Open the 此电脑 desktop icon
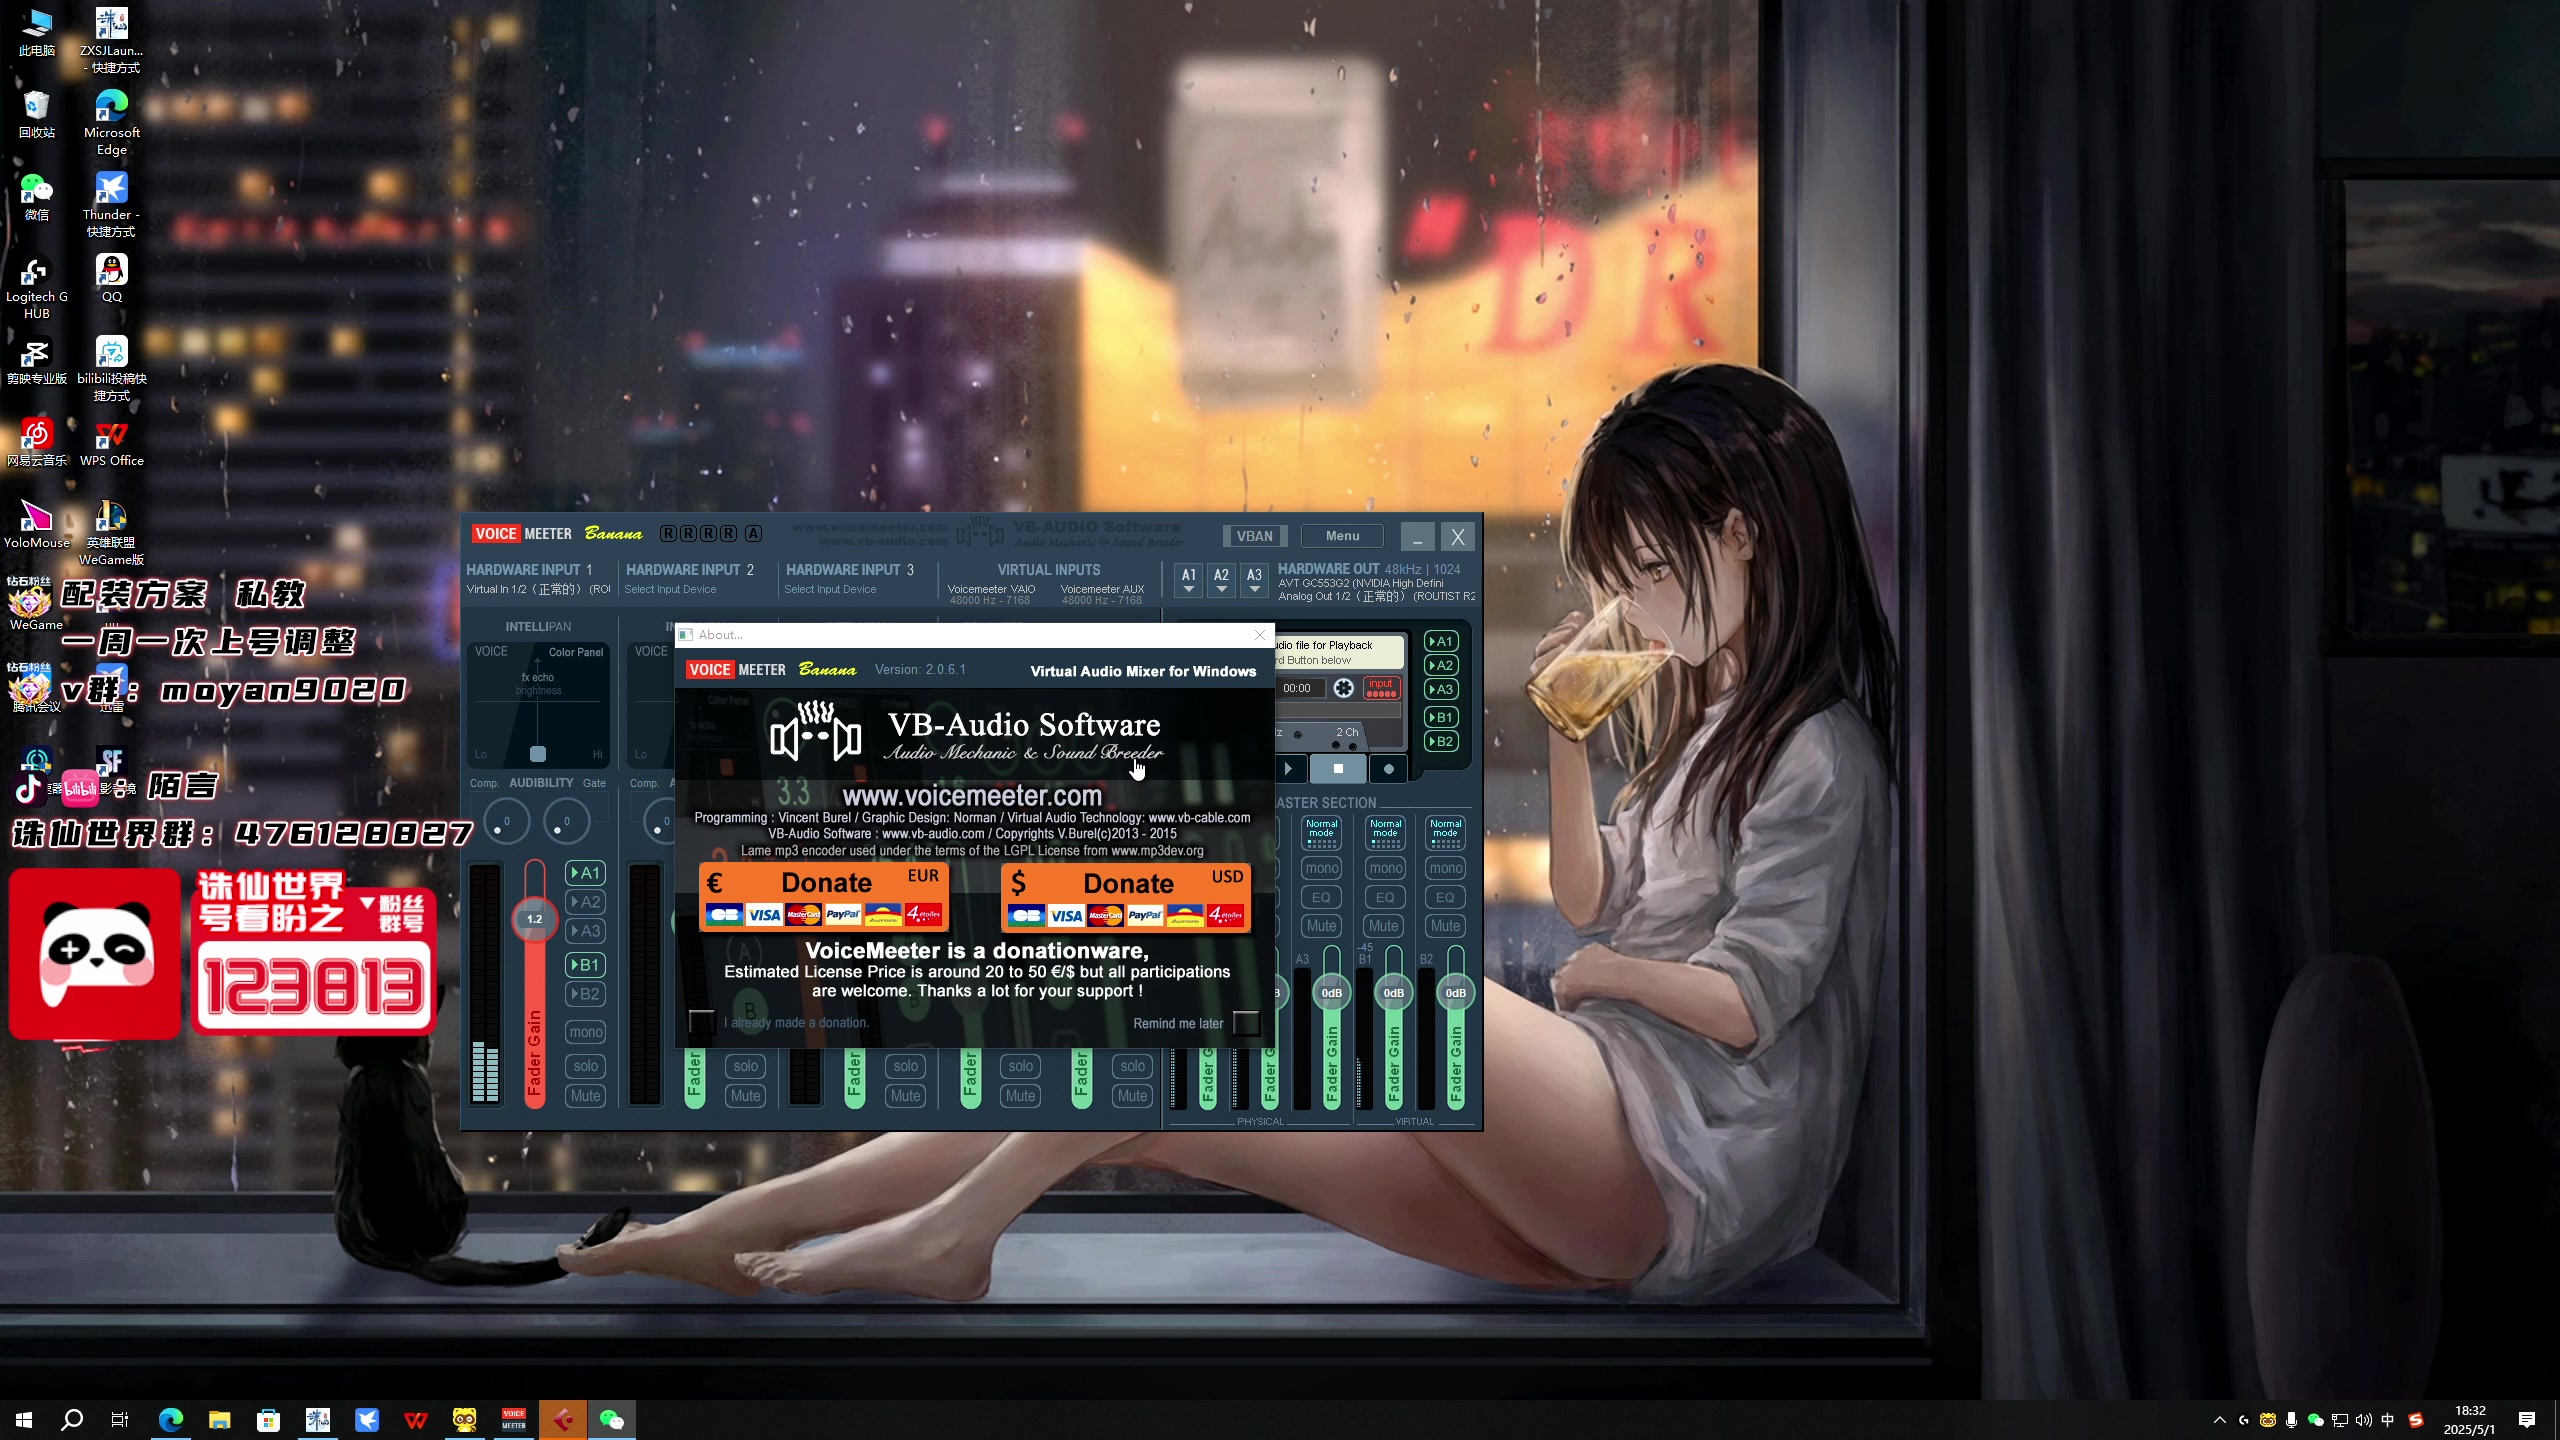Screen dimensions: 2560x1440 pos(37,32)
